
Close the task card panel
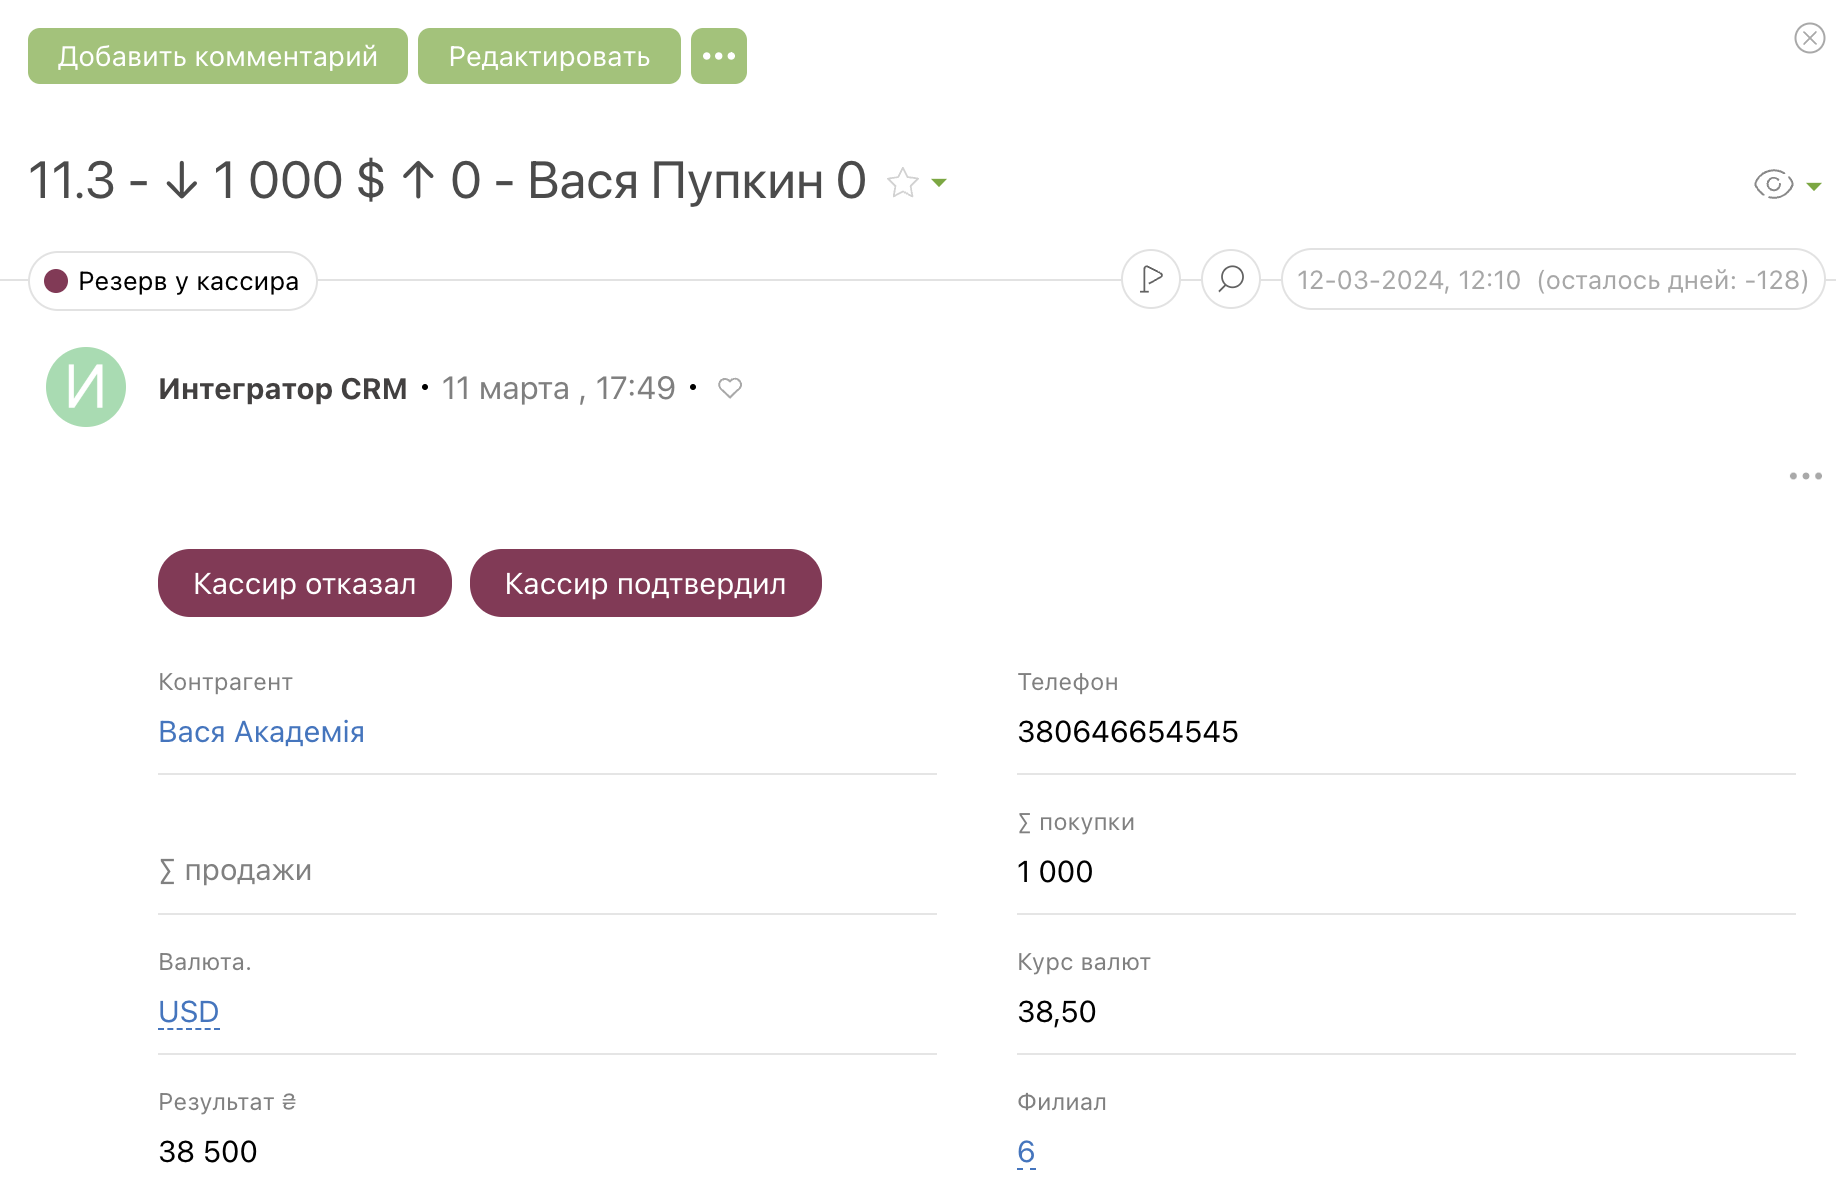click(x=1809, y=38)
